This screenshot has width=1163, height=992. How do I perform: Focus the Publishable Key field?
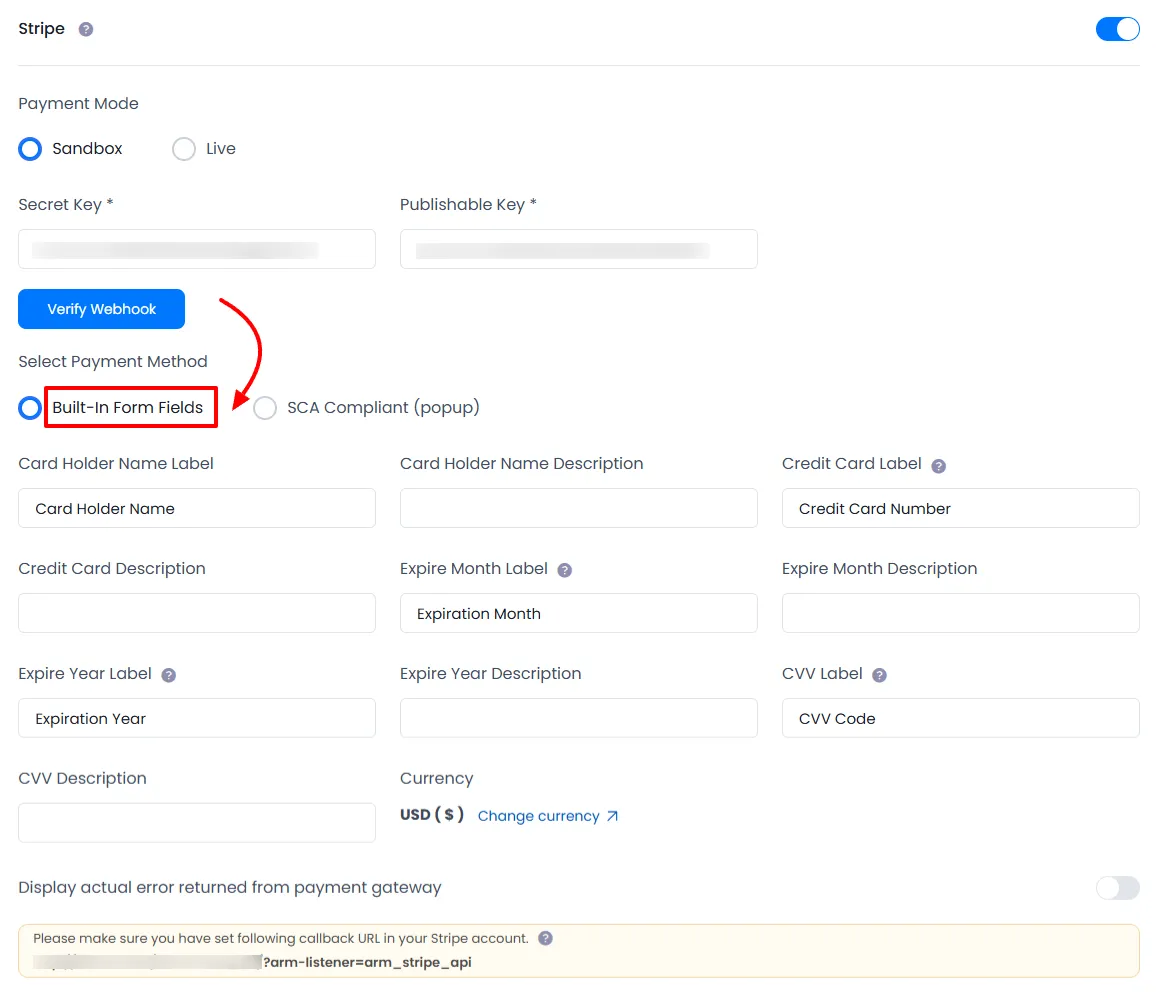[x=578, y=249]
